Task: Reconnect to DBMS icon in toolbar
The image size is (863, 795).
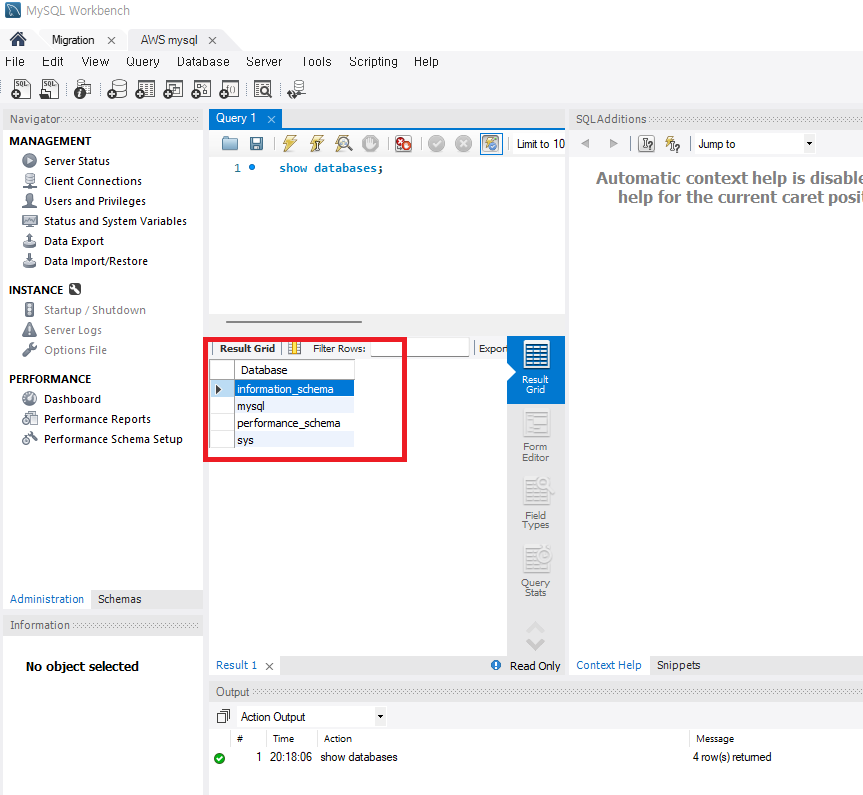Action: (297, 89)
